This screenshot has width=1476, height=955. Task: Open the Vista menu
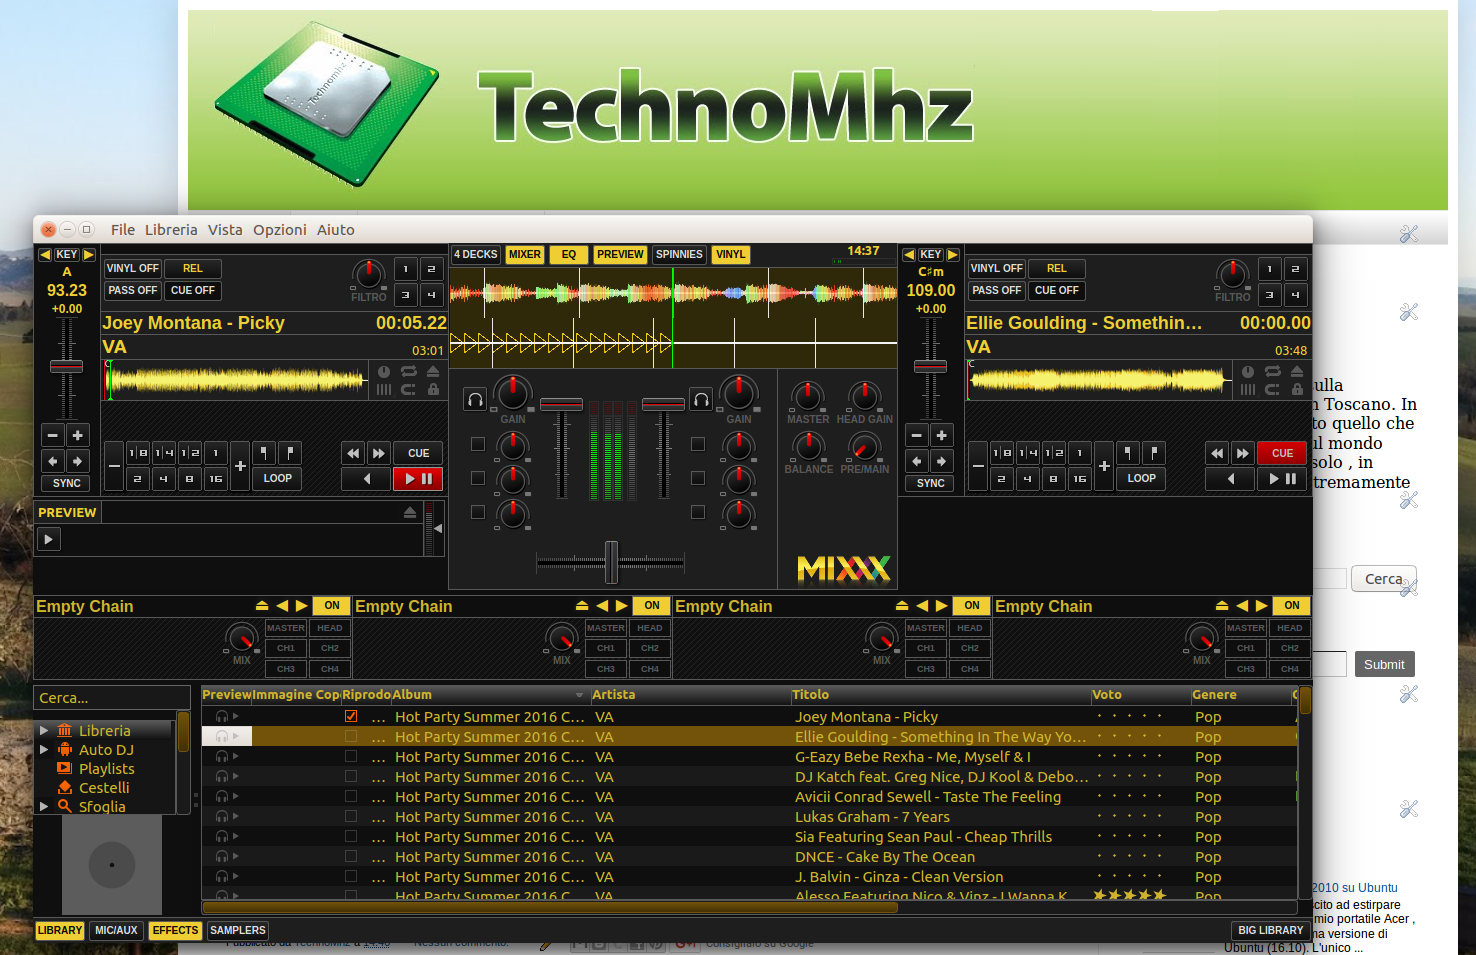(225, 230)
